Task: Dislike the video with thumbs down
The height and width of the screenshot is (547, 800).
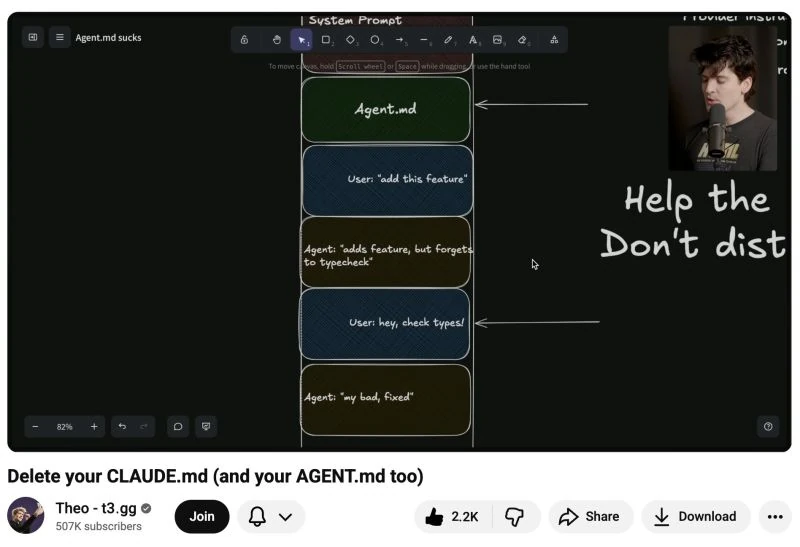Action: click(514, 516)
